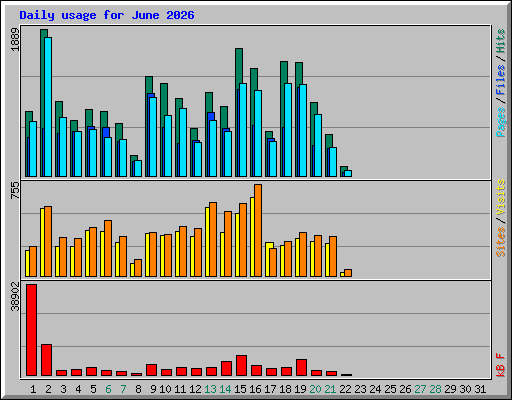Click green weekend day 28 label
This screenshot has height=400, width=512.
point(435,389)
